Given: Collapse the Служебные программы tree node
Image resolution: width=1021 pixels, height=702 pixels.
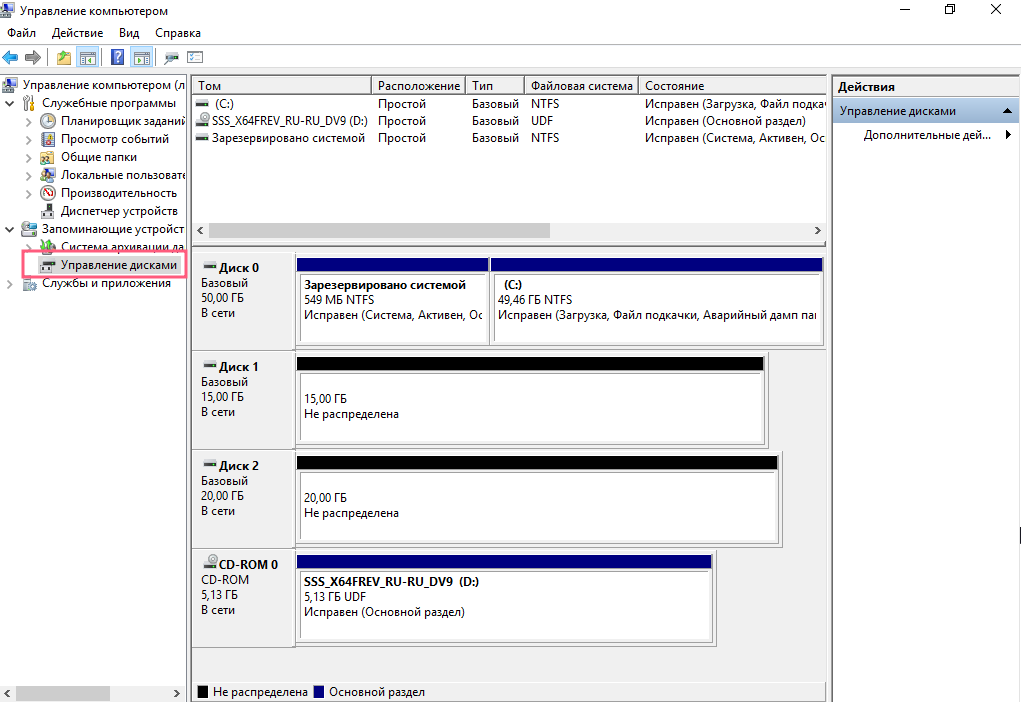Looking at the screenshot, I should click(x=10, y=103).
